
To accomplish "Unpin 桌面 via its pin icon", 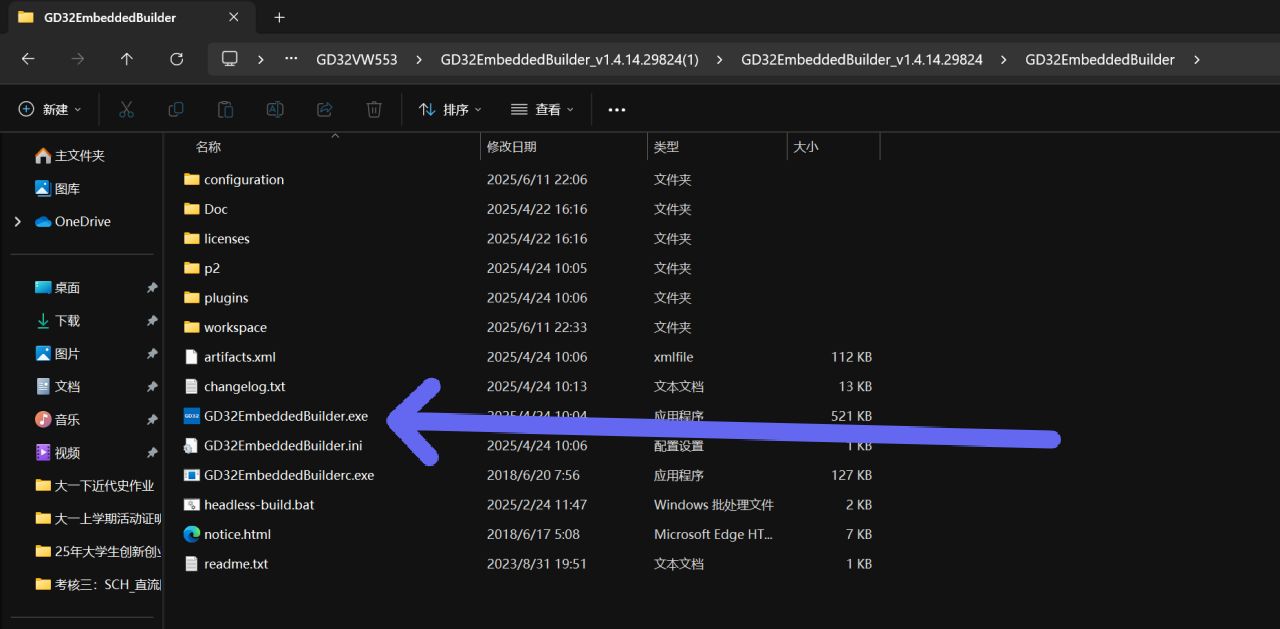I will (x=152, y=287).
